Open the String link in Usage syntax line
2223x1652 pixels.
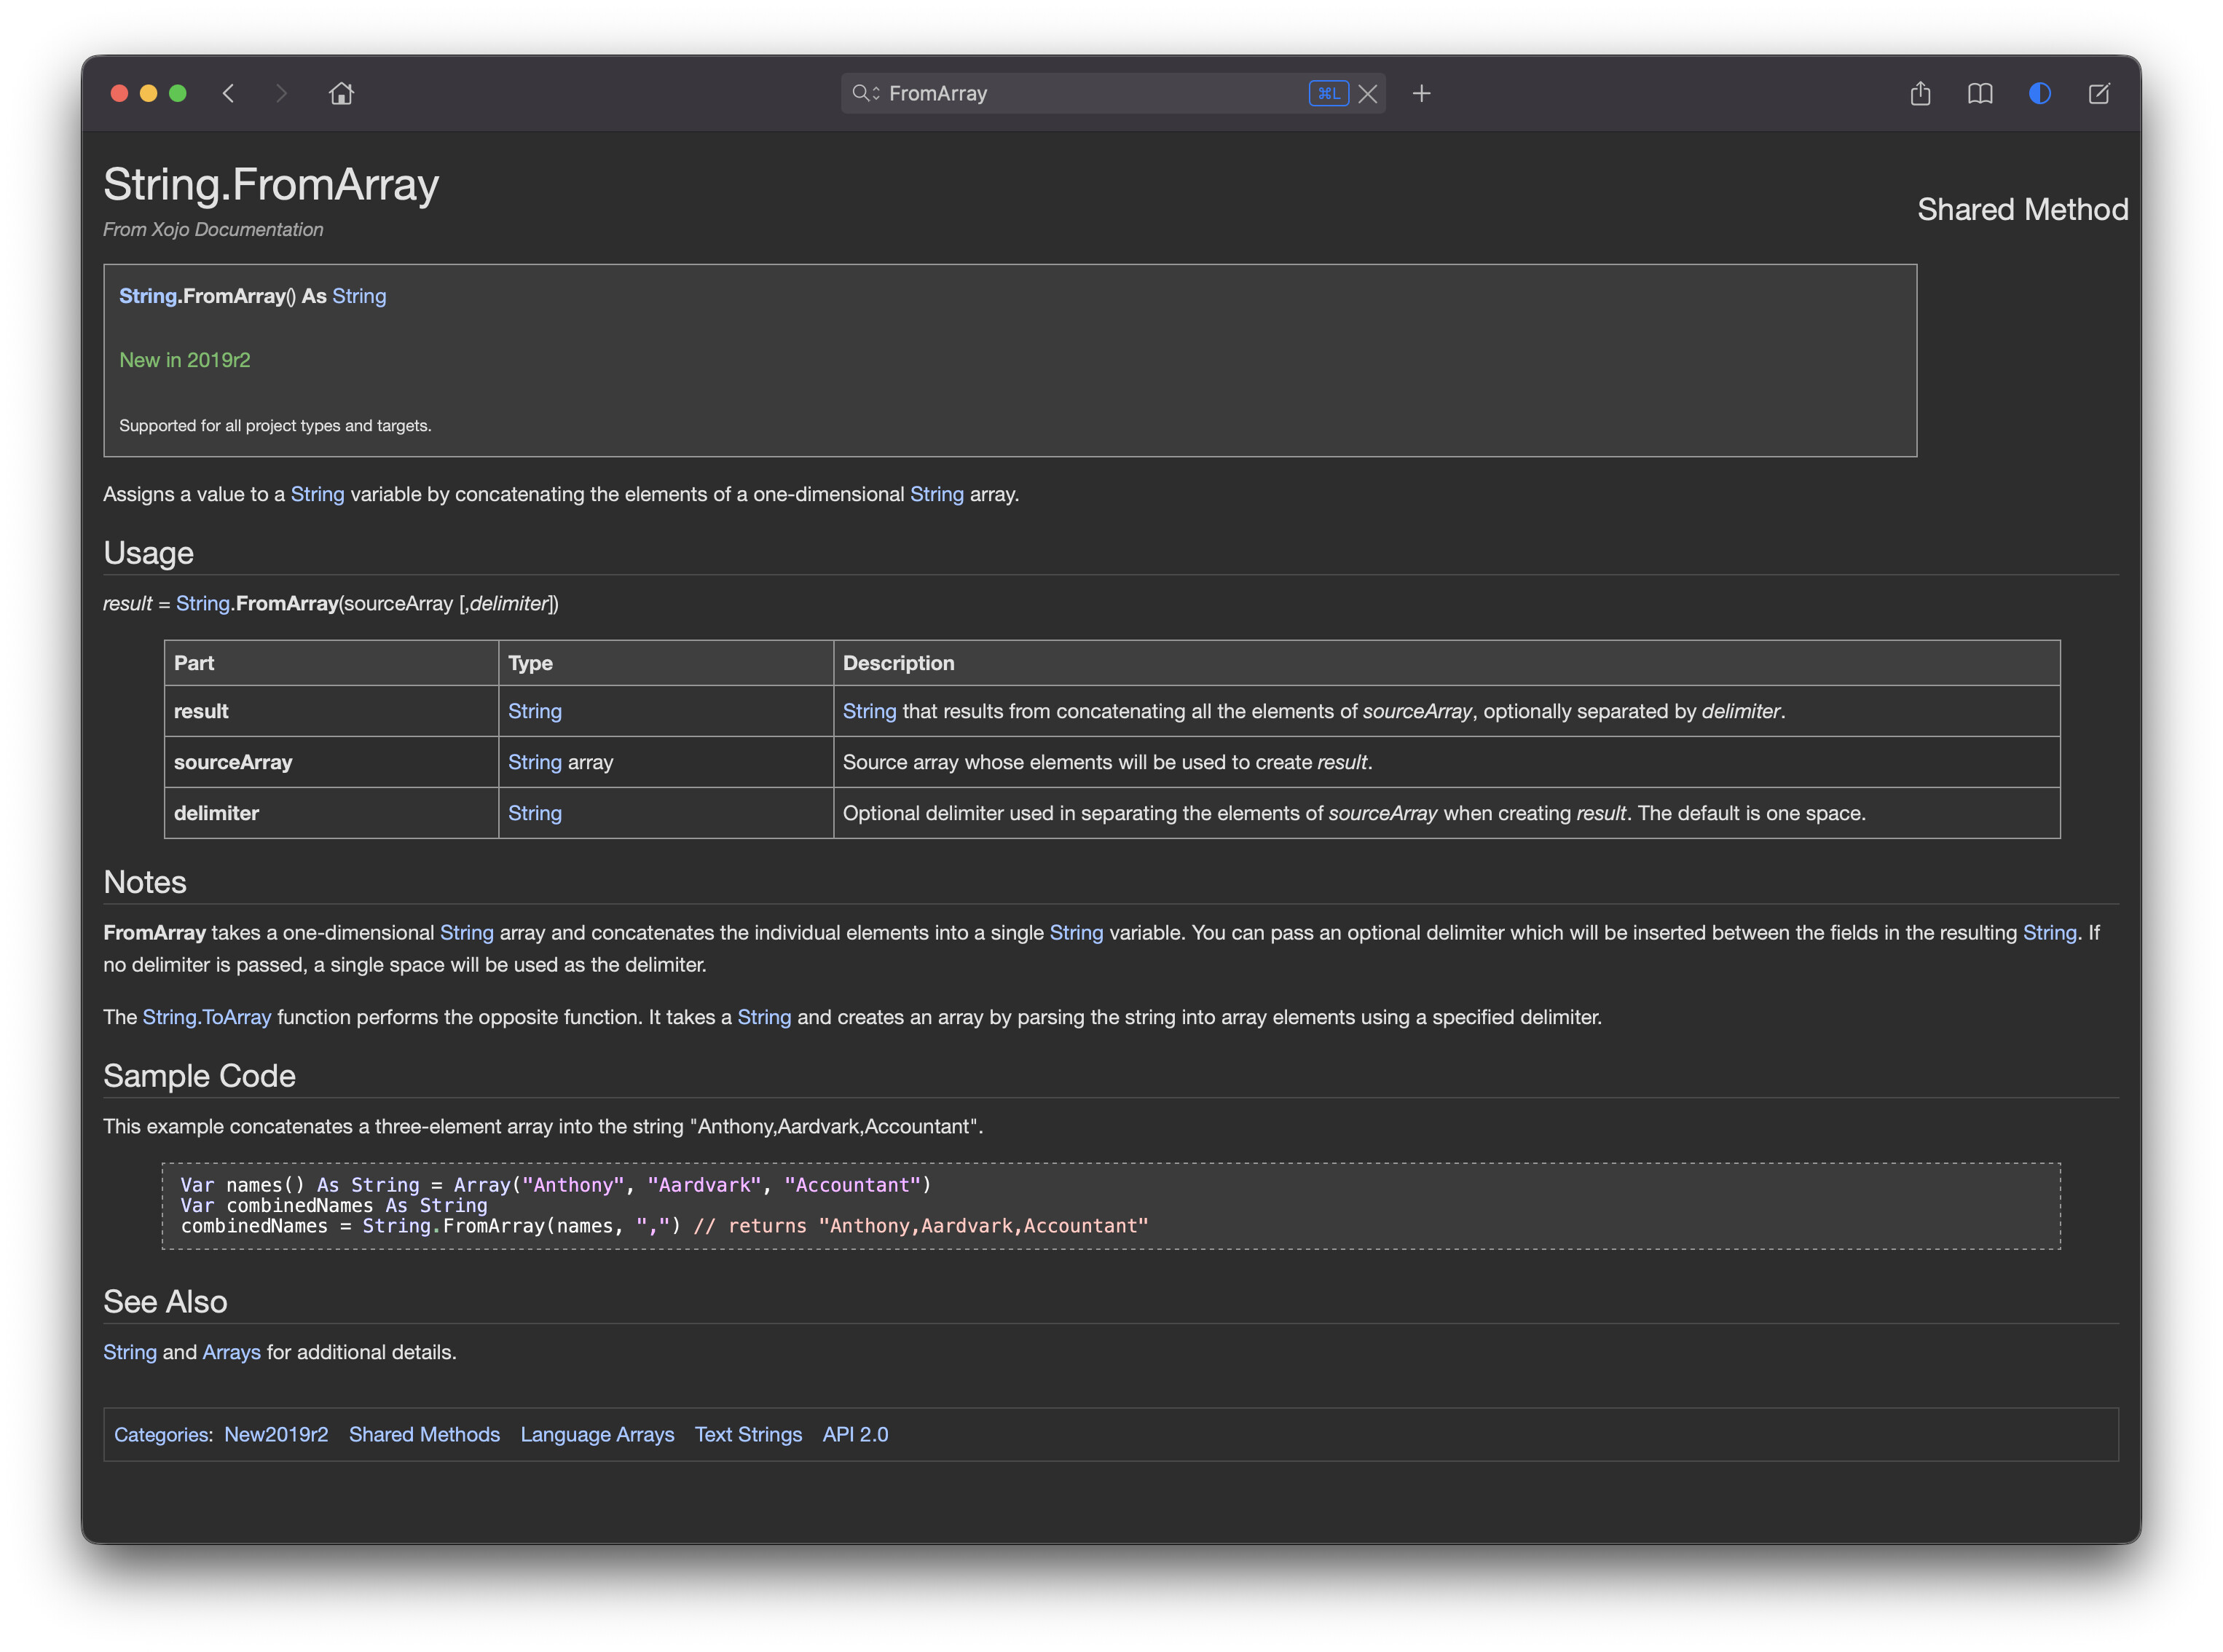[203, 603]
